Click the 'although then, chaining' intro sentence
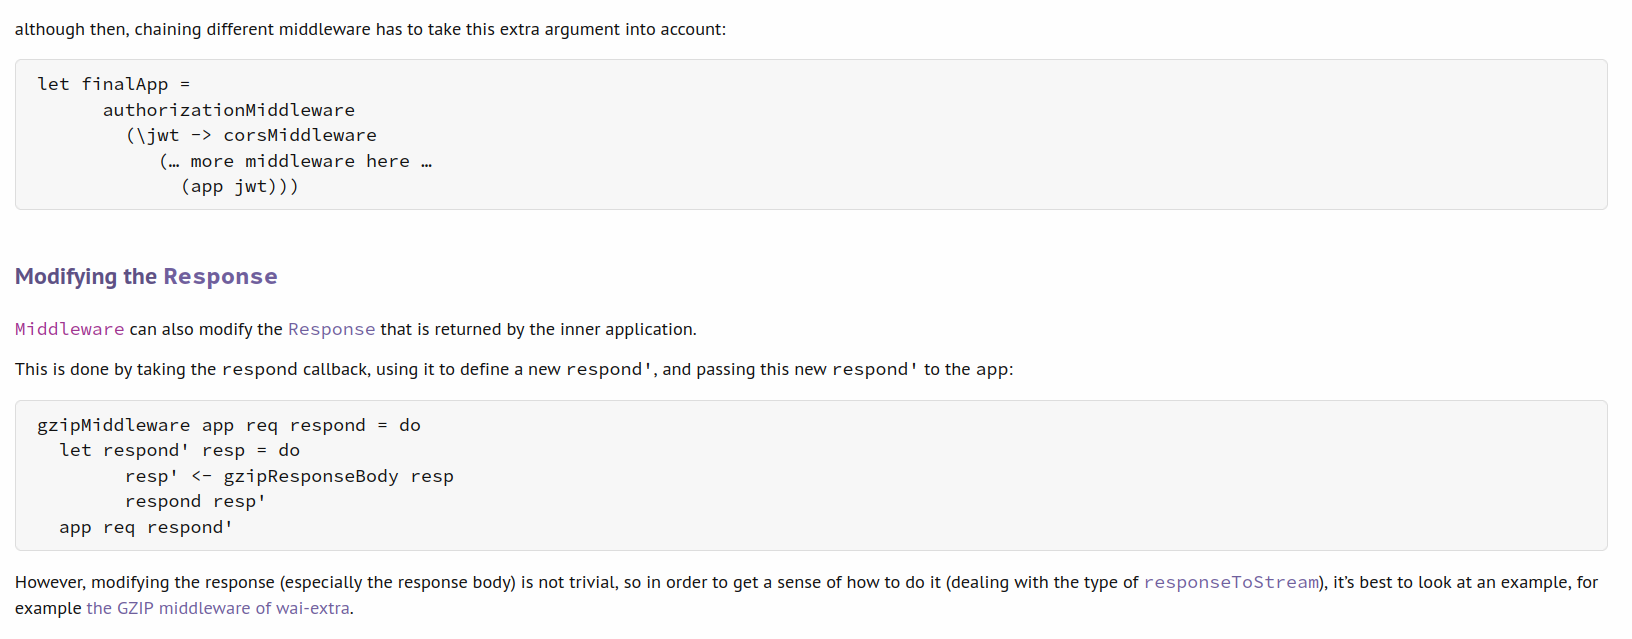1632x639 pixels. pyautogui.click(x=370, y=29)
